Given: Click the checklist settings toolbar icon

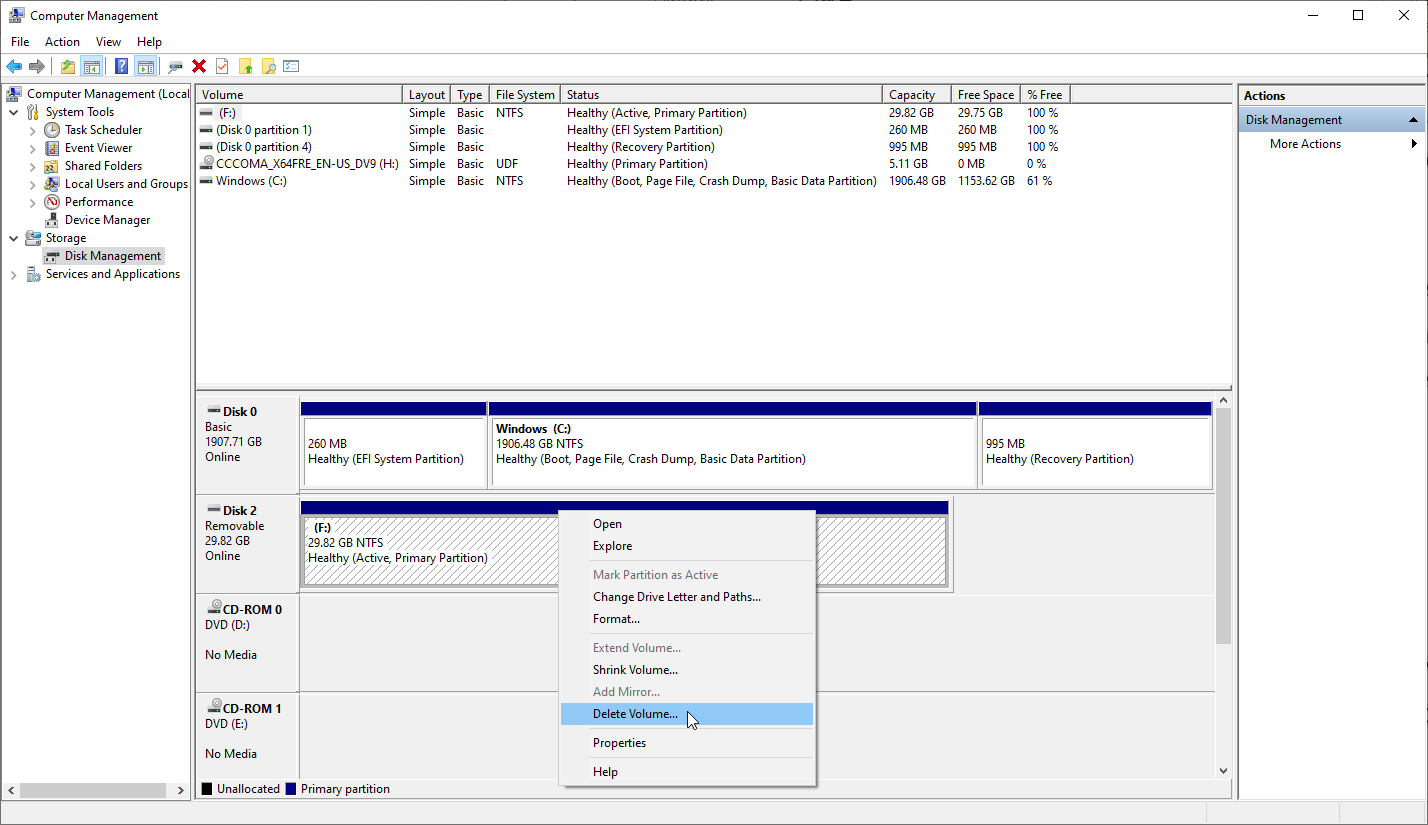Looking at the screenshot, I should pyautogui.click(x=291, y=66).
